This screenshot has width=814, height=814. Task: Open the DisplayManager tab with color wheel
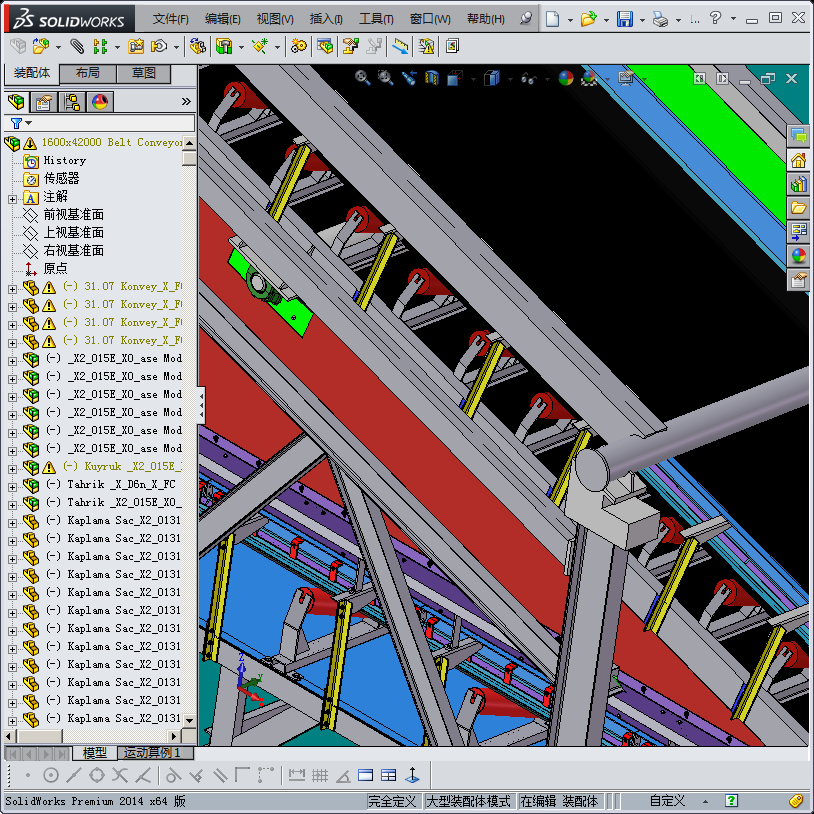100,102
